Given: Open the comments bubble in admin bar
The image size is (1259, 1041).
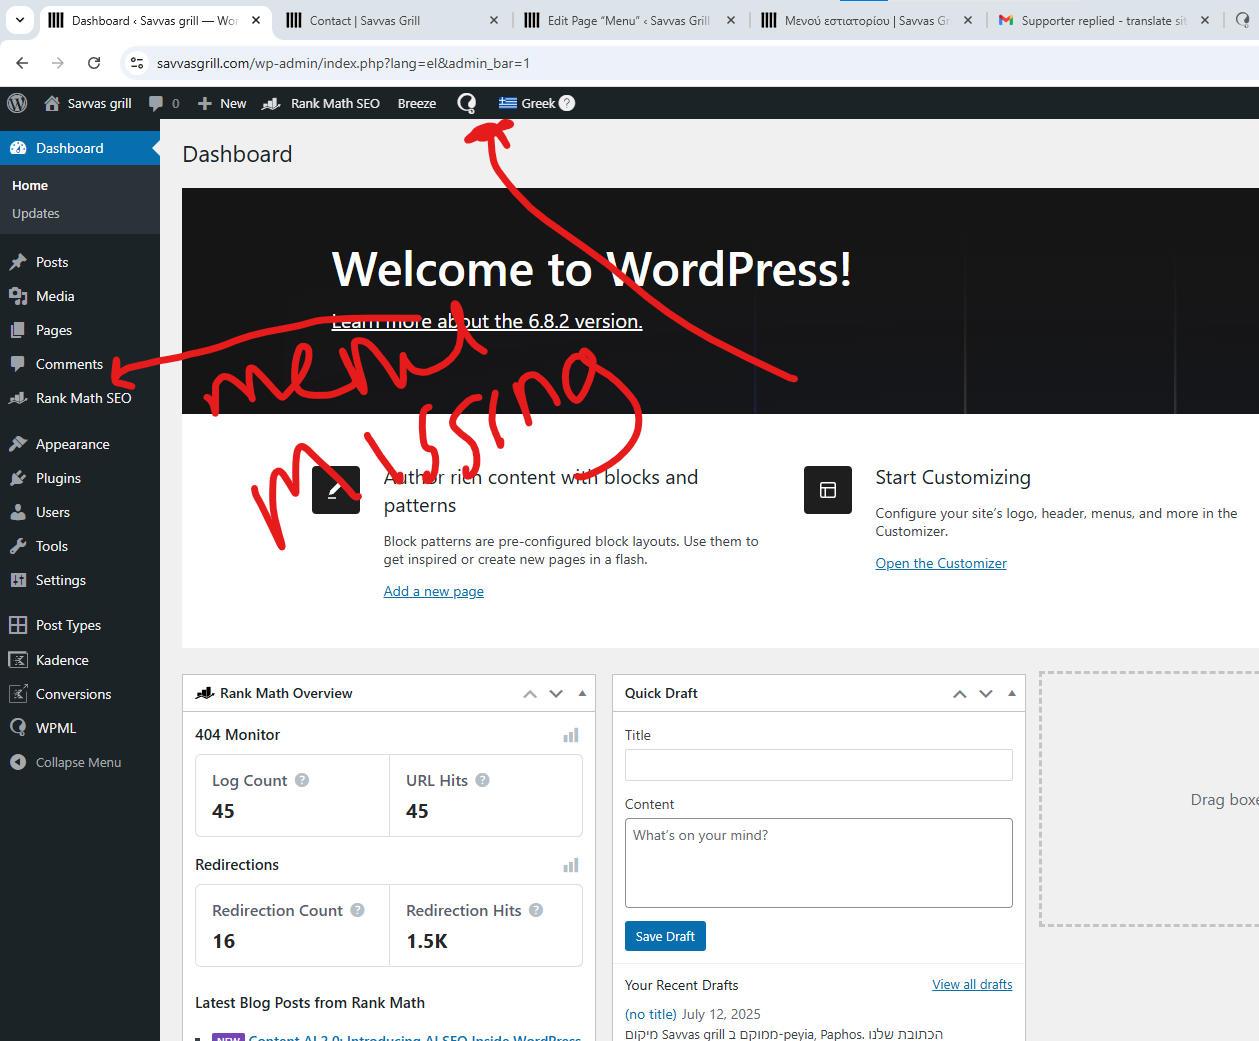Looking at the screenshot, I should click(x=164, y=103).
